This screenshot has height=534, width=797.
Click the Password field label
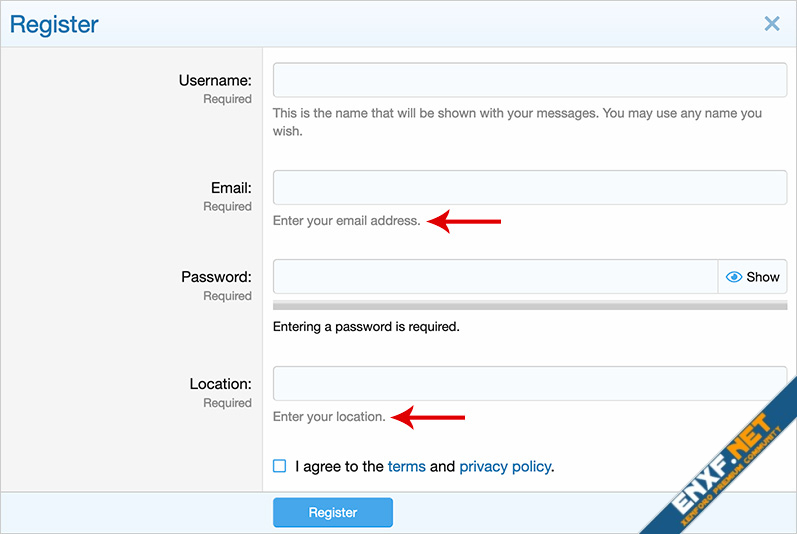216,277
